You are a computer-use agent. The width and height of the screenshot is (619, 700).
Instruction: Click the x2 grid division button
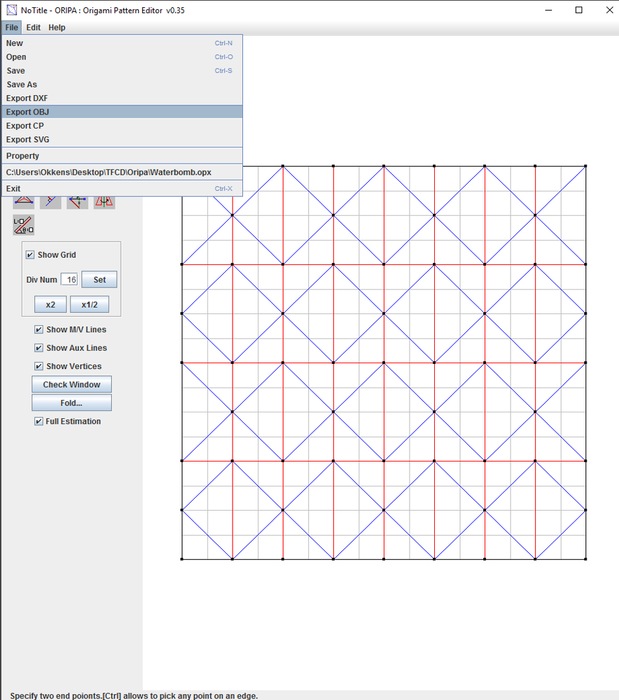coord(50,305)
